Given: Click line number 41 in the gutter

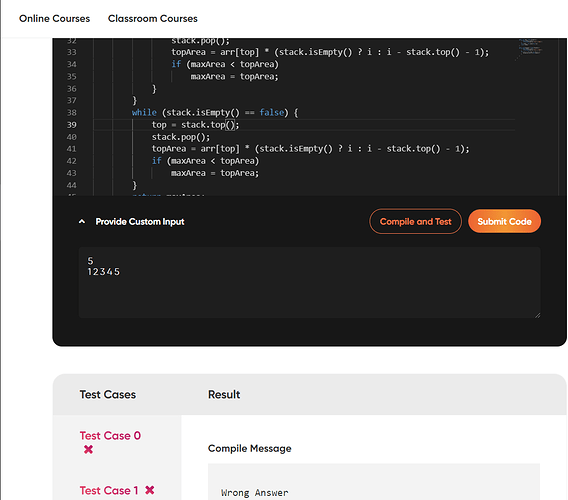Looking at the screenshot, I should 72,149.
